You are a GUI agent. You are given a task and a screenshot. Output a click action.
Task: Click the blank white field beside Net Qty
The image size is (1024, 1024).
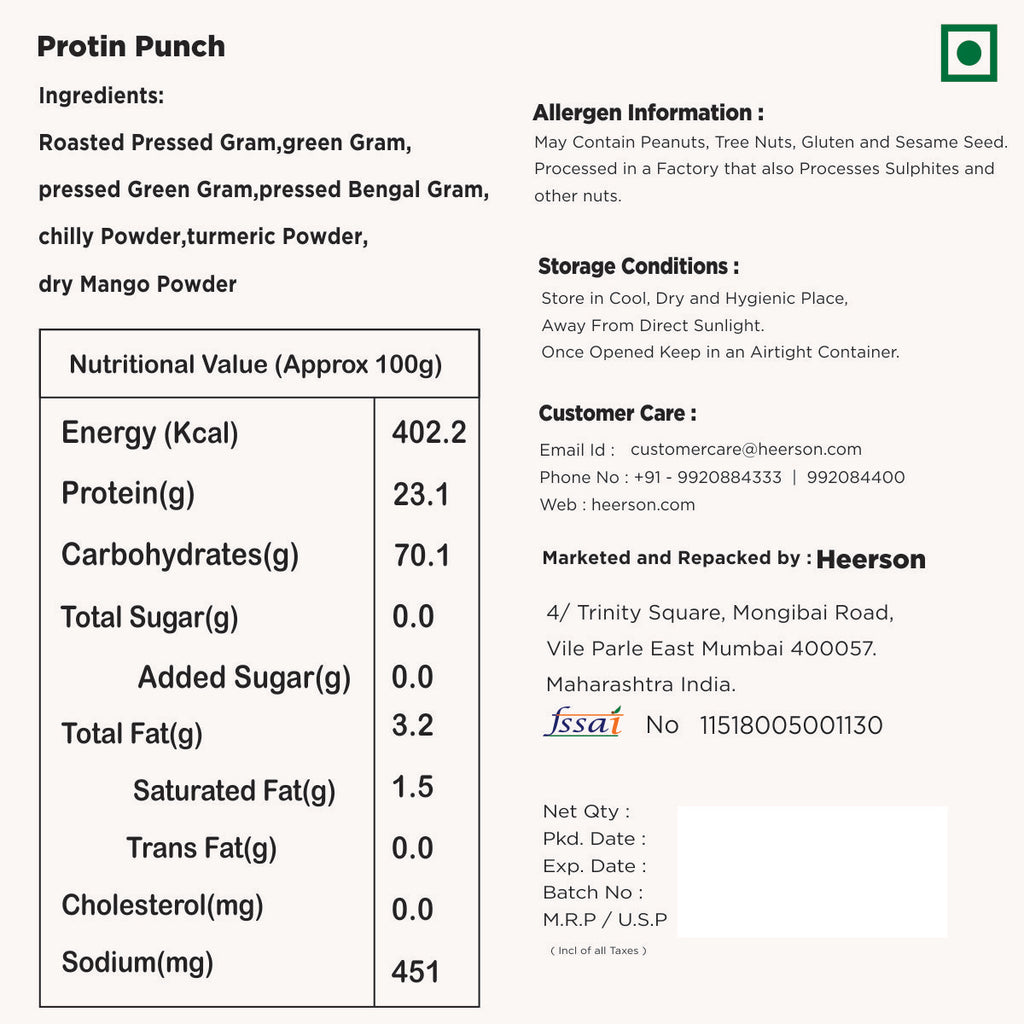[812, 871]
